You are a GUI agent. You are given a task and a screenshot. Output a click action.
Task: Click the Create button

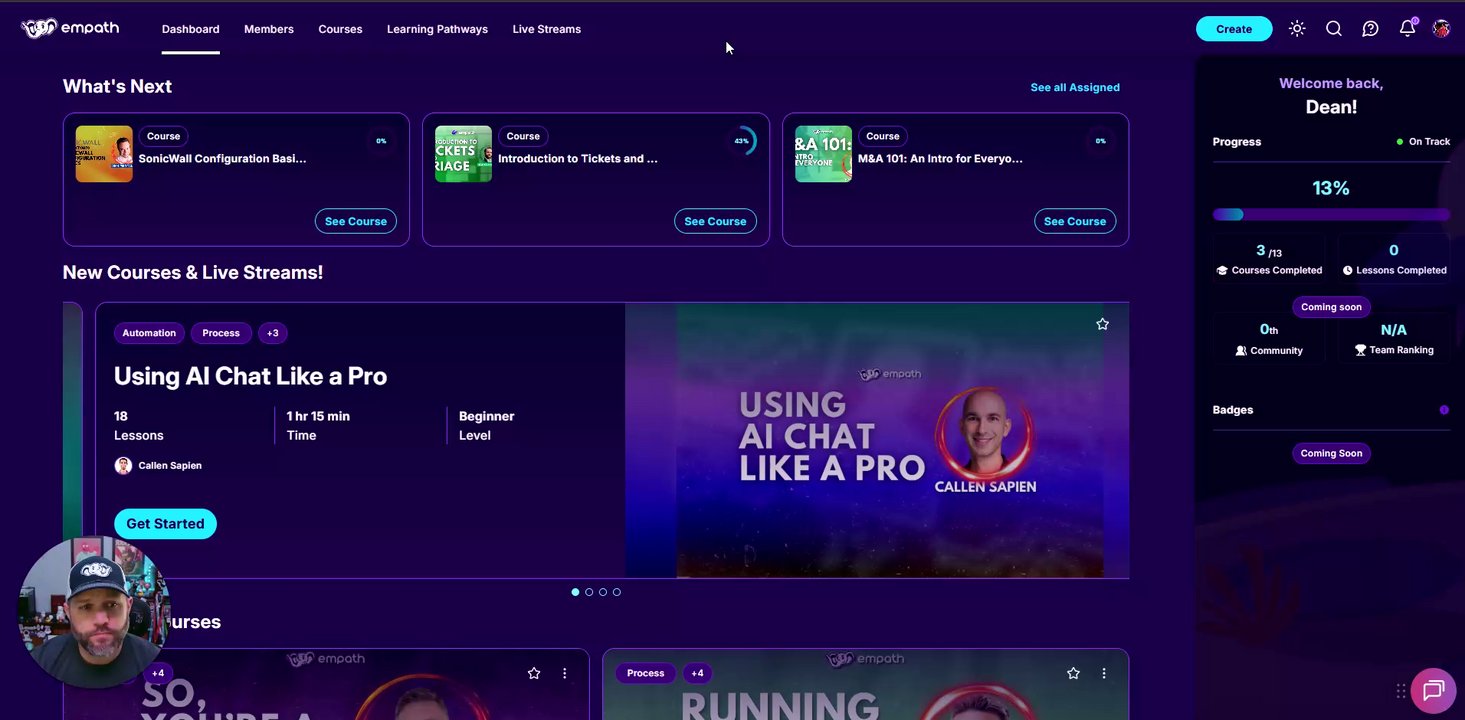1234,29
